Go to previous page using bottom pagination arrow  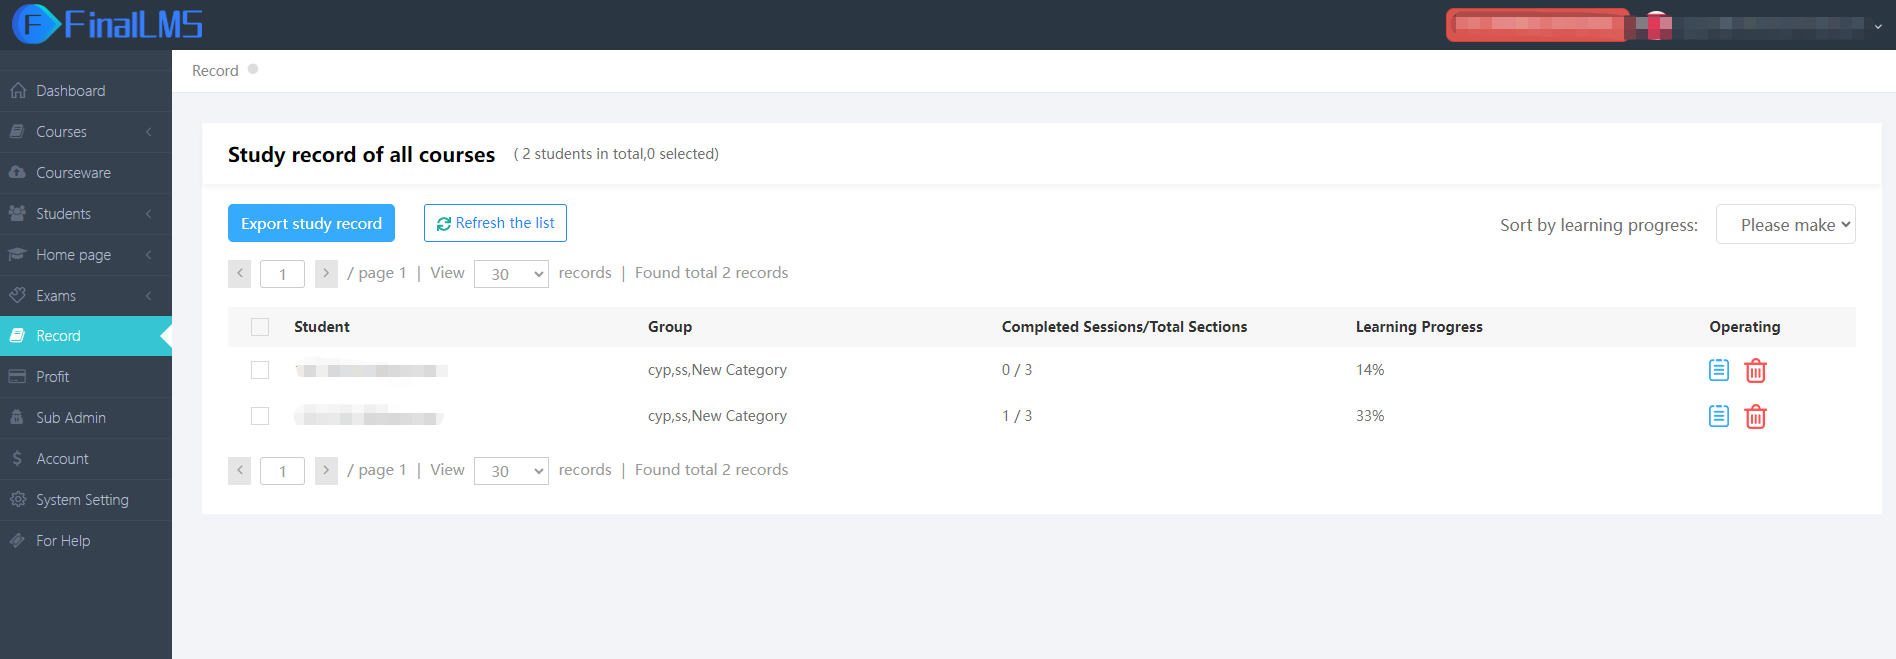(239, 471)
